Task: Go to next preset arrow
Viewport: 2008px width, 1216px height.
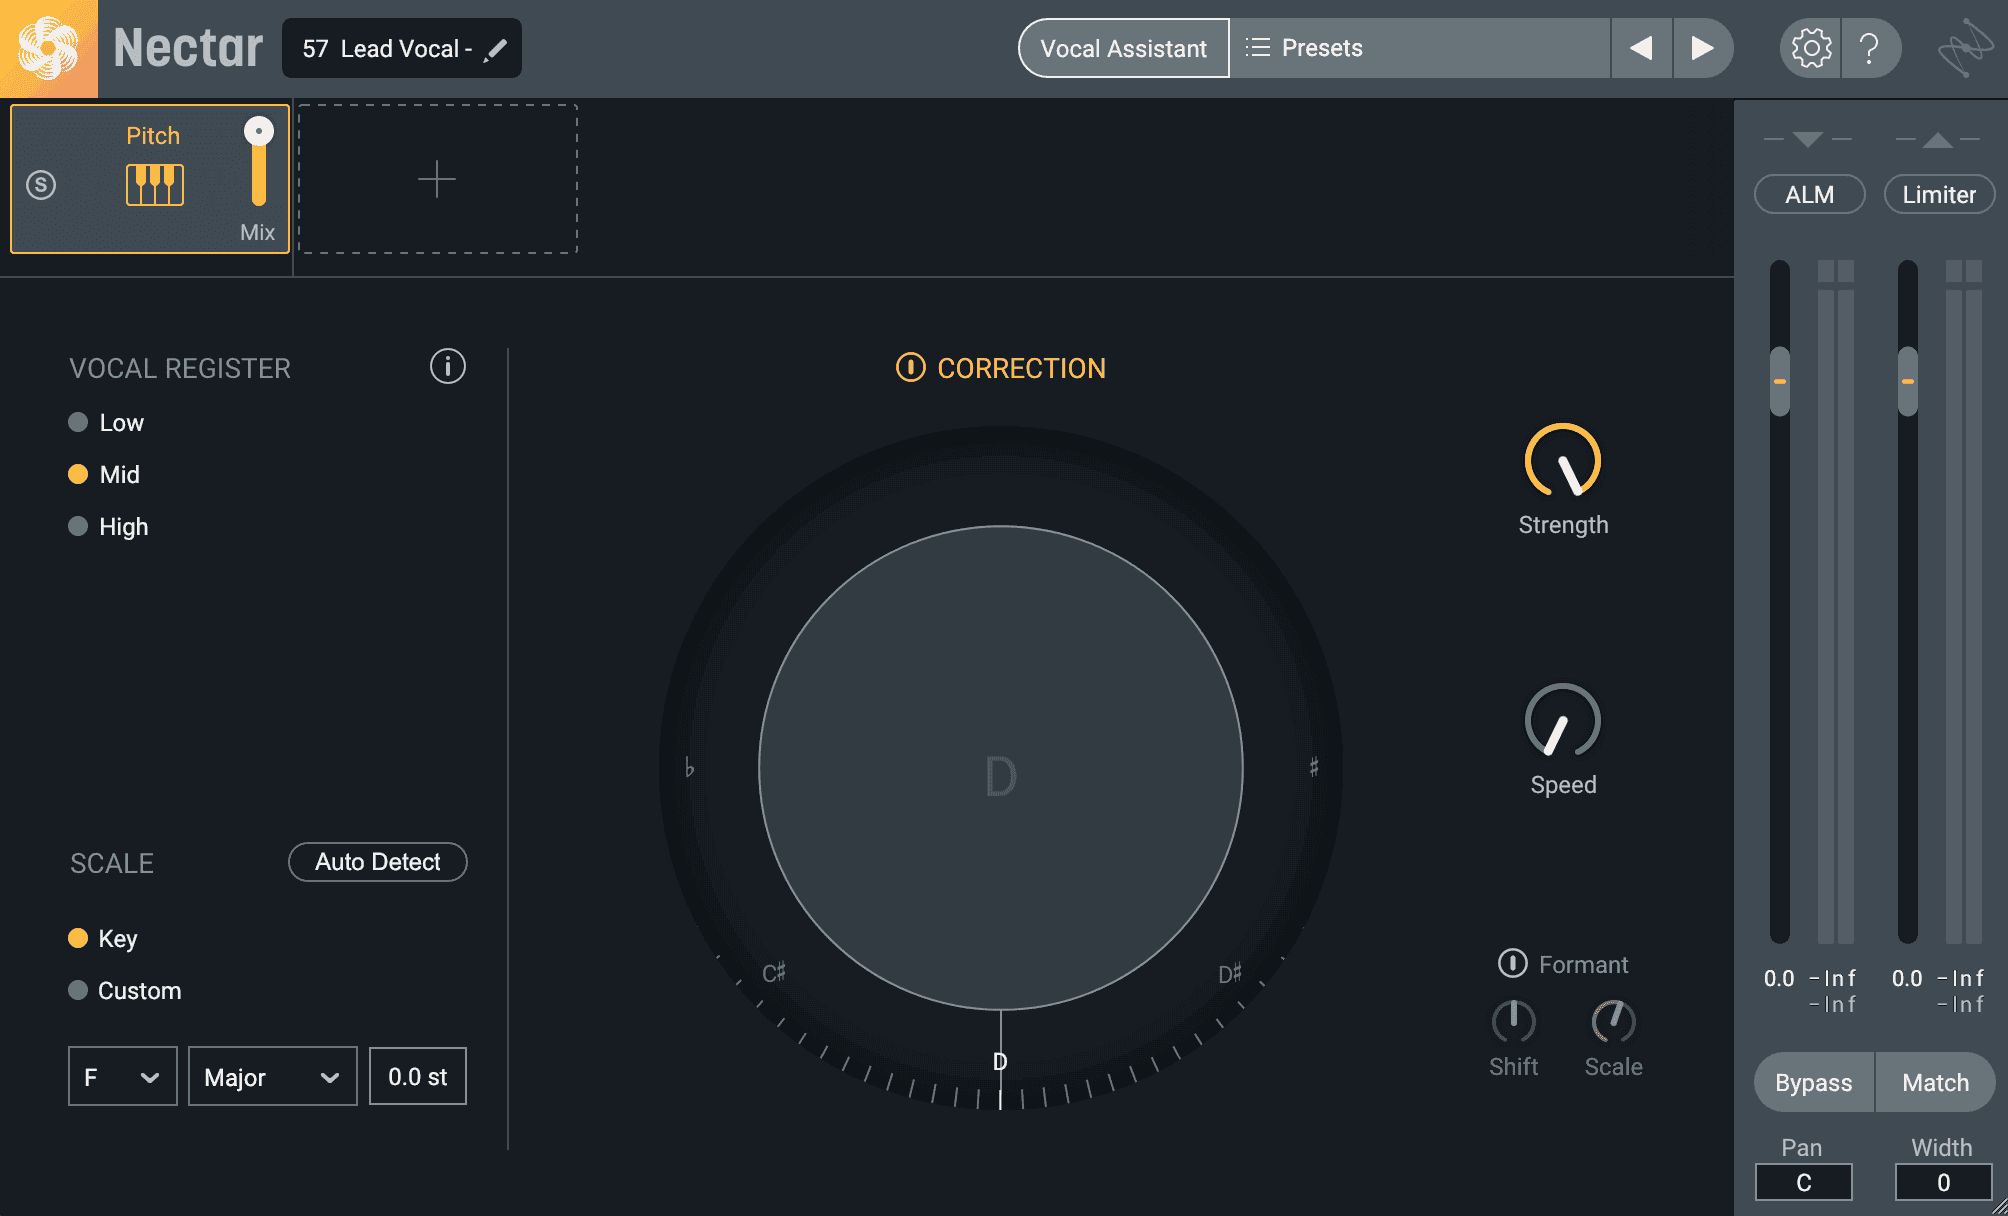Action: (1702, 48)
